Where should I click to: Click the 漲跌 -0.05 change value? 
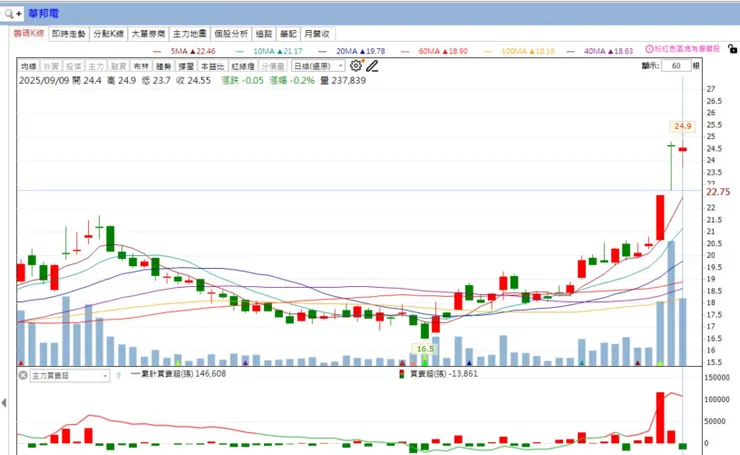pyautogui.click(x=243, y=80)
